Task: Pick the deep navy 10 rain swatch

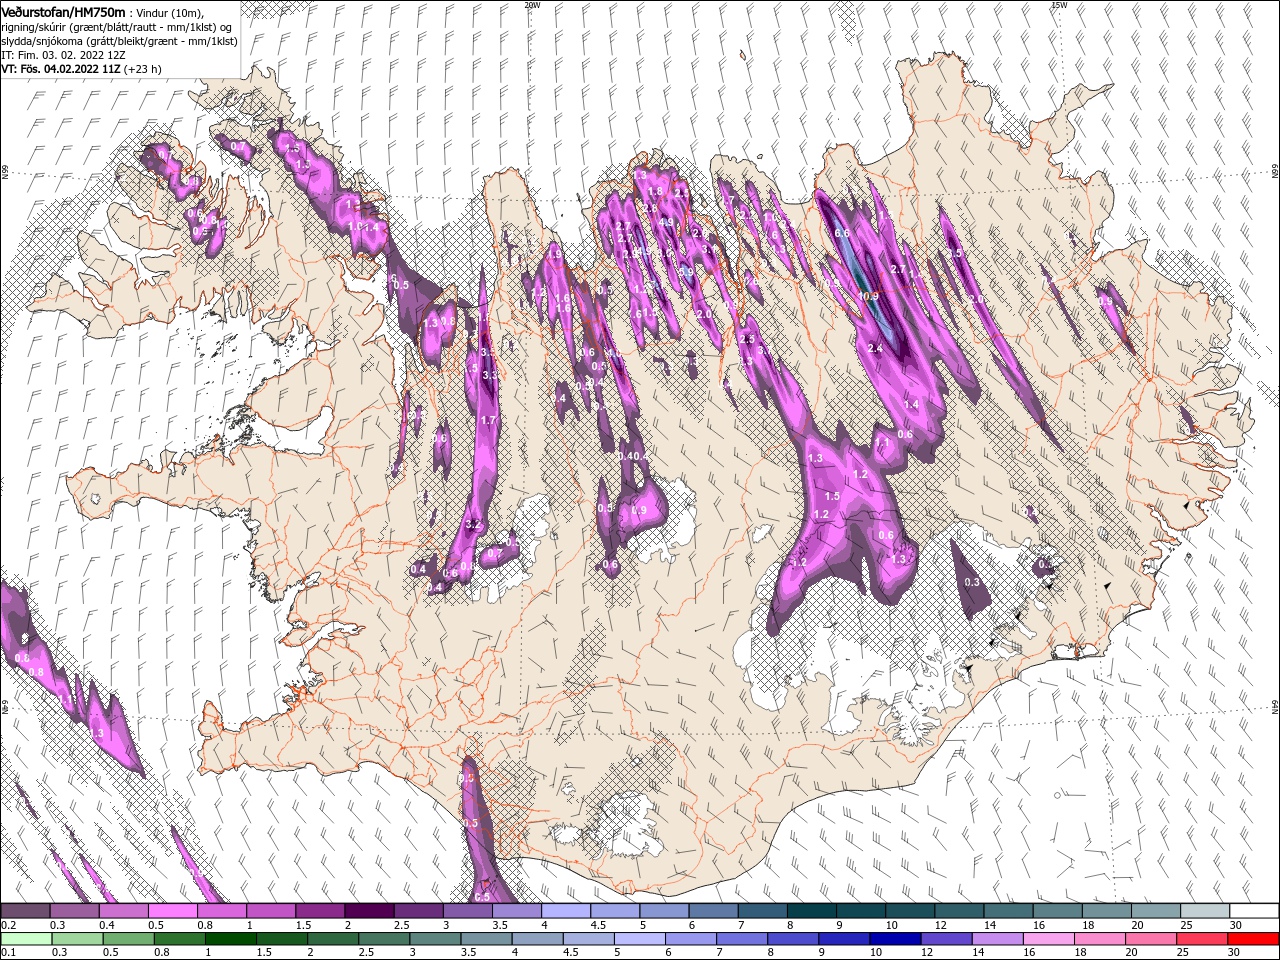Action: [895, 939]
